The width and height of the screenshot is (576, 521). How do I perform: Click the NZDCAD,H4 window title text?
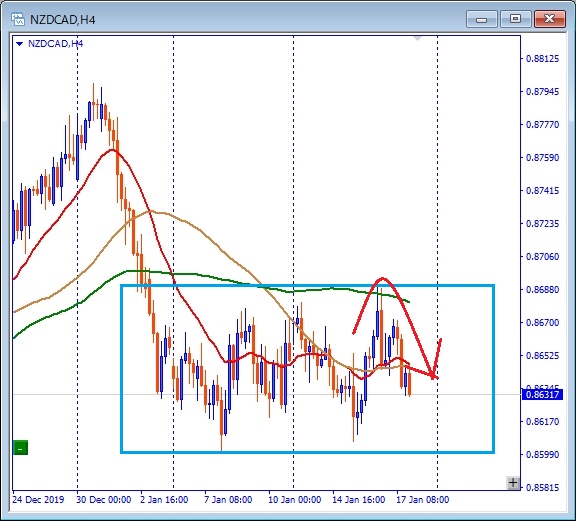(x=62, y=20)
